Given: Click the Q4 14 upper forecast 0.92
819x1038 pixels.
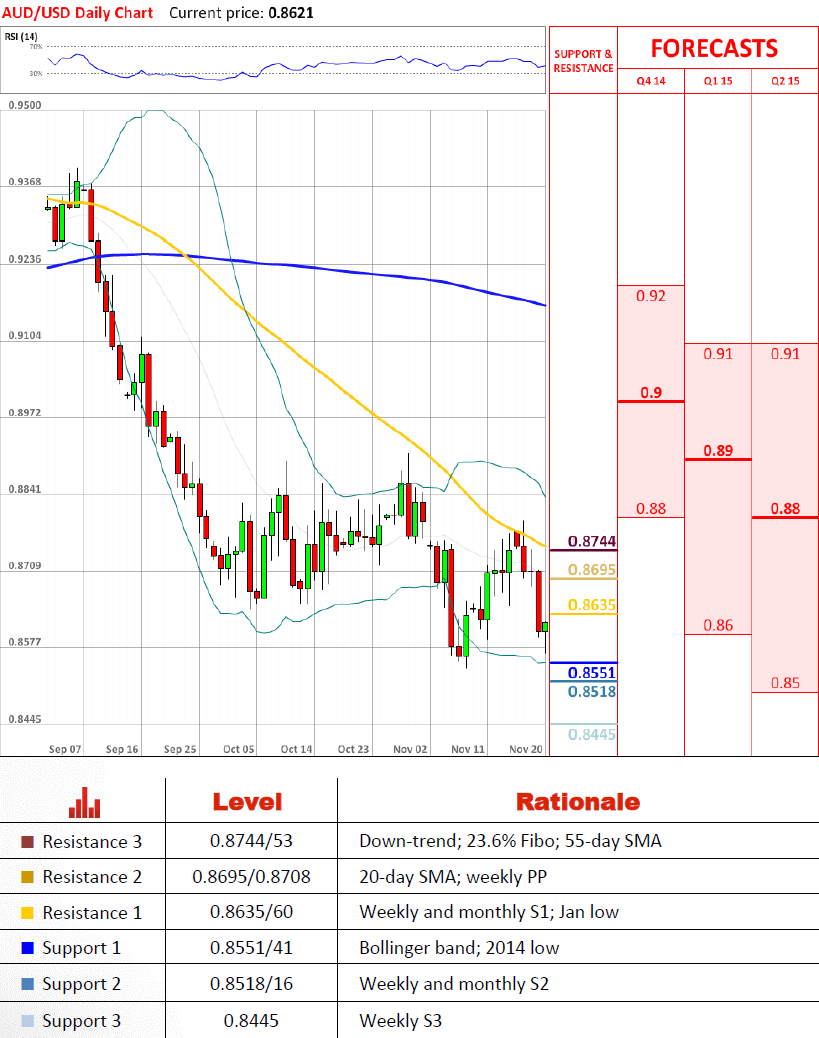Looking at the screenshot, I should click(x=651, y=296).
